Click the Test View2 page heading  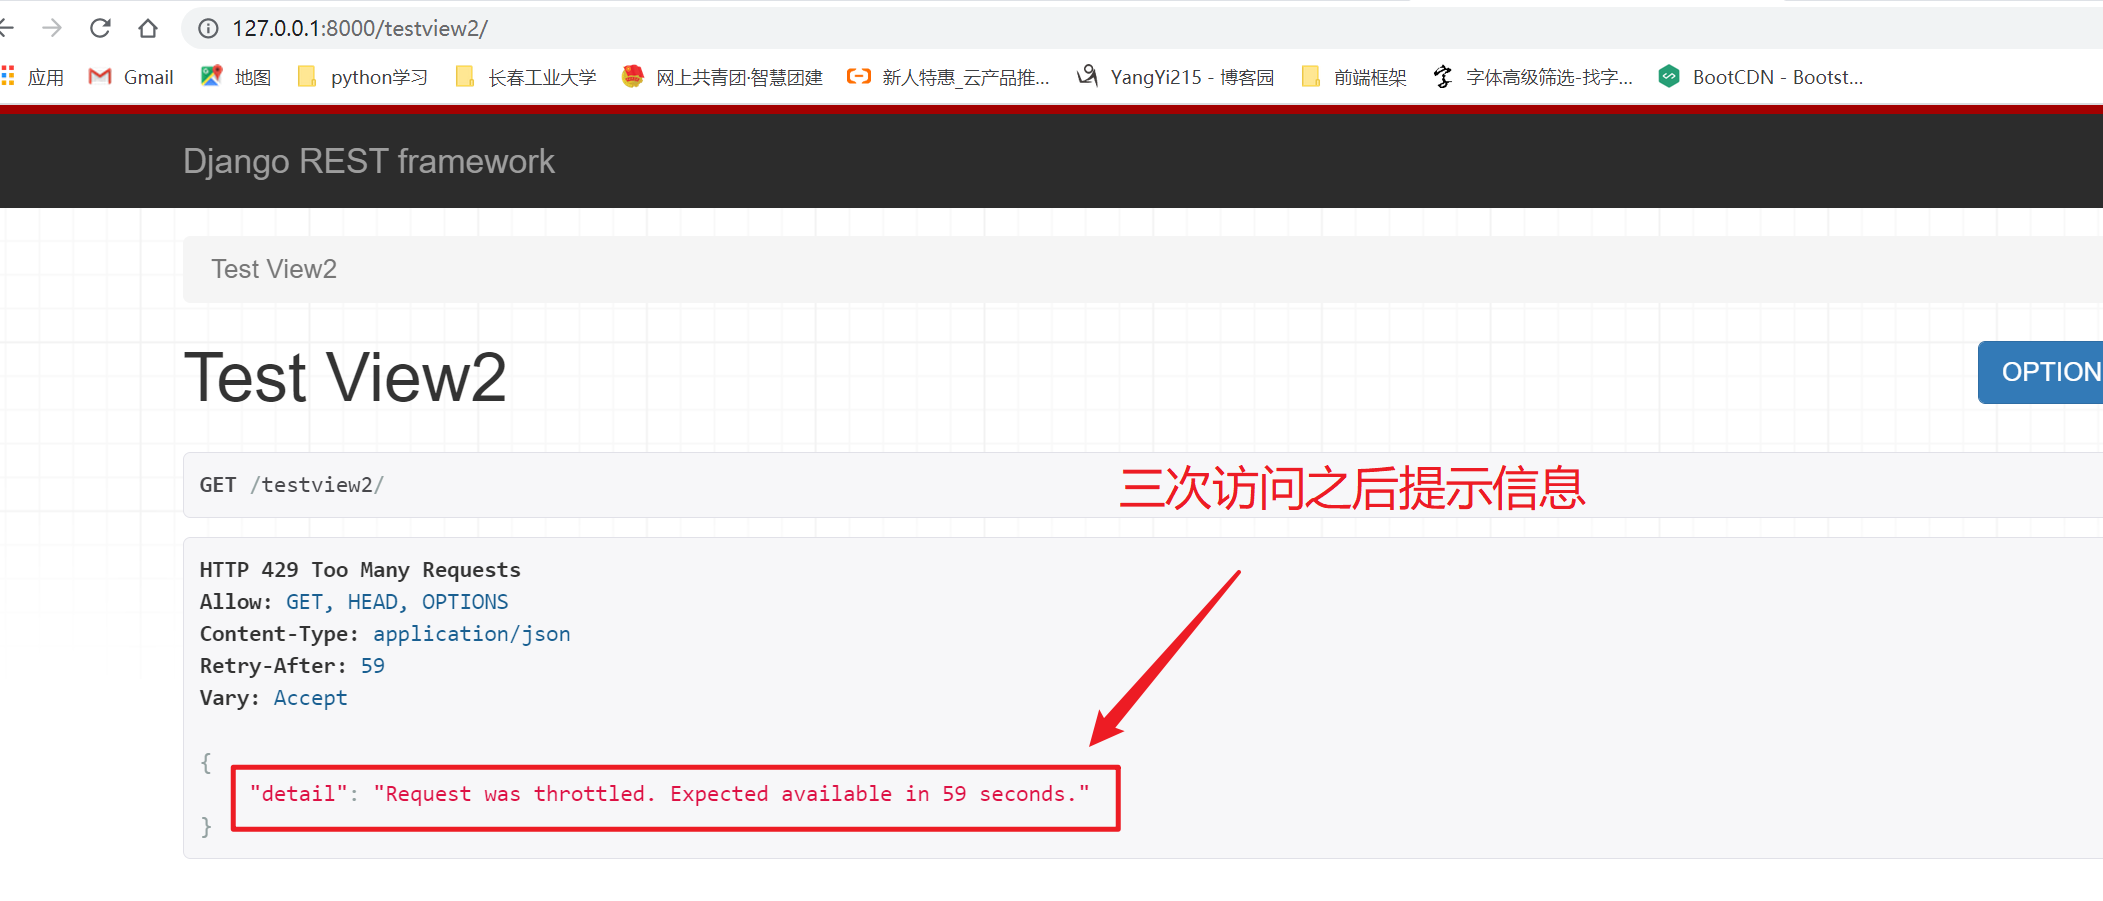(345, 378)
